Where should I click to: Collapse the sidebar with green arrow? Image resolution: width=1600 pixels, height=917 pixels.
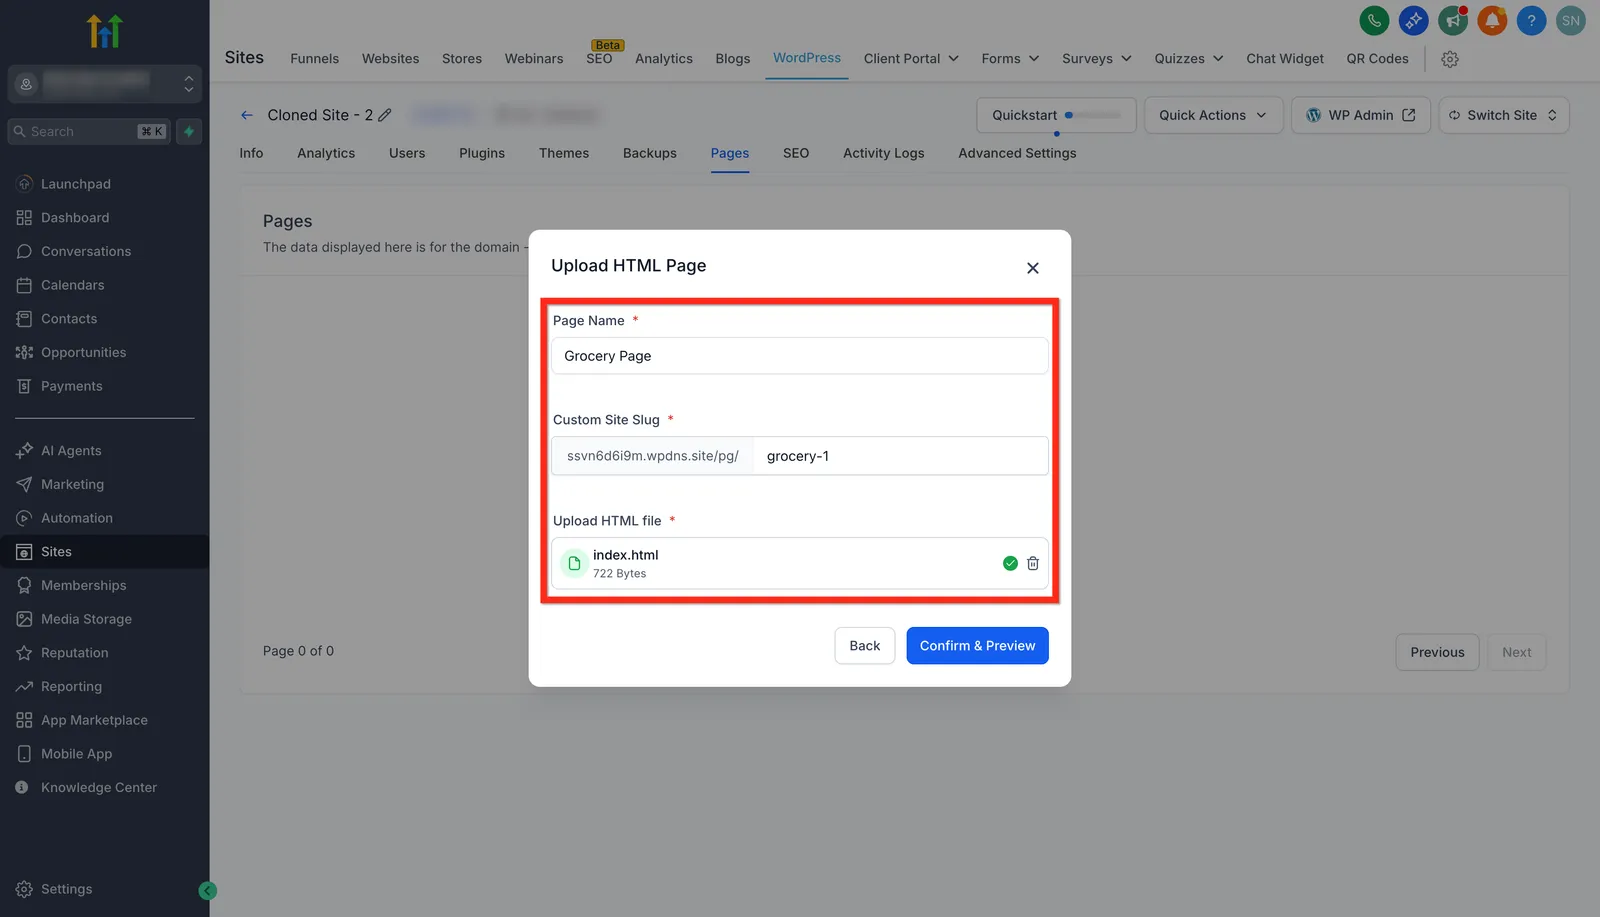[208, 891]
